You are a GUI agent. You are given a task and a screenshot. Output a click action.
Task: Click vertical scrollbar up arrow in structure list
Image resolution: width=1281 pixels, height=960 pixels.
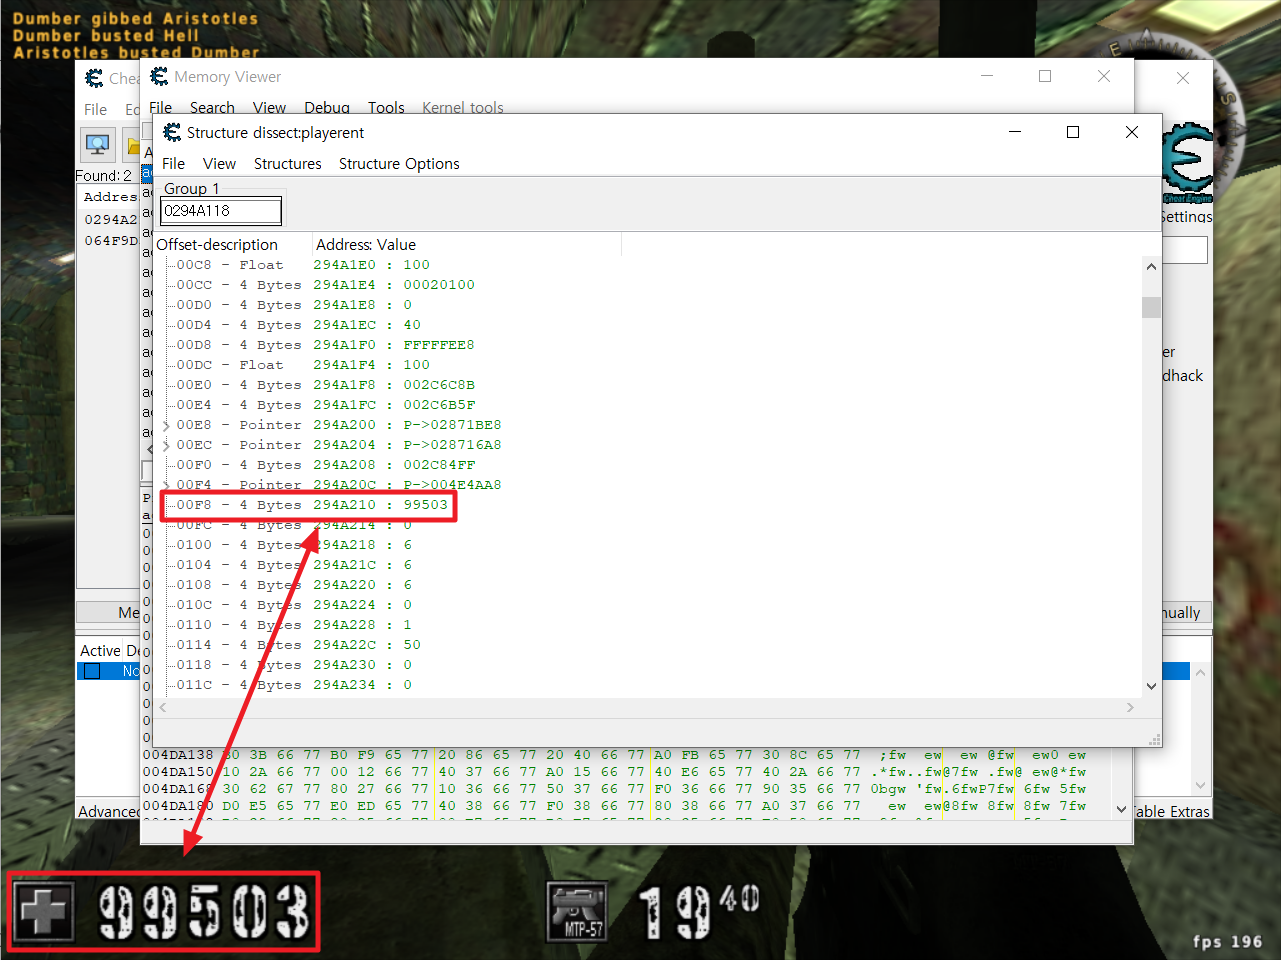pos(1151,267)
